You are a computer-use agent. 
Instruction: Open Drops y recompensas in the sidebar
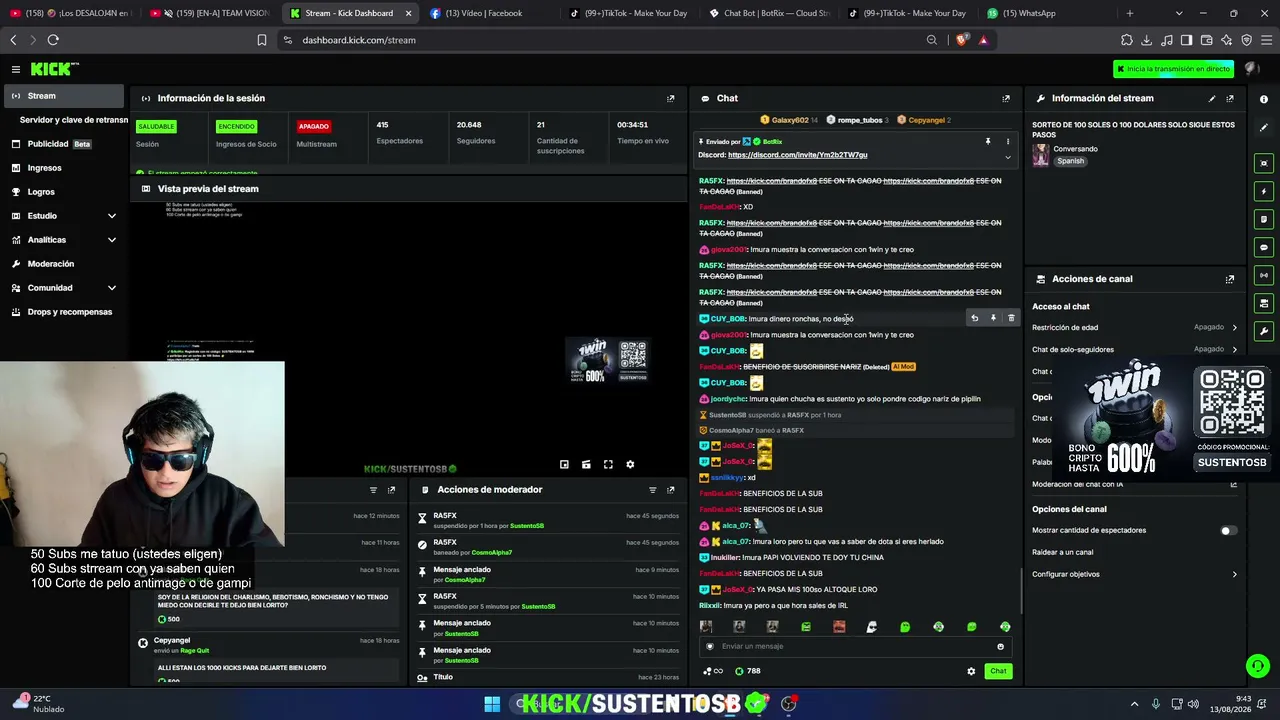point(65,312)
